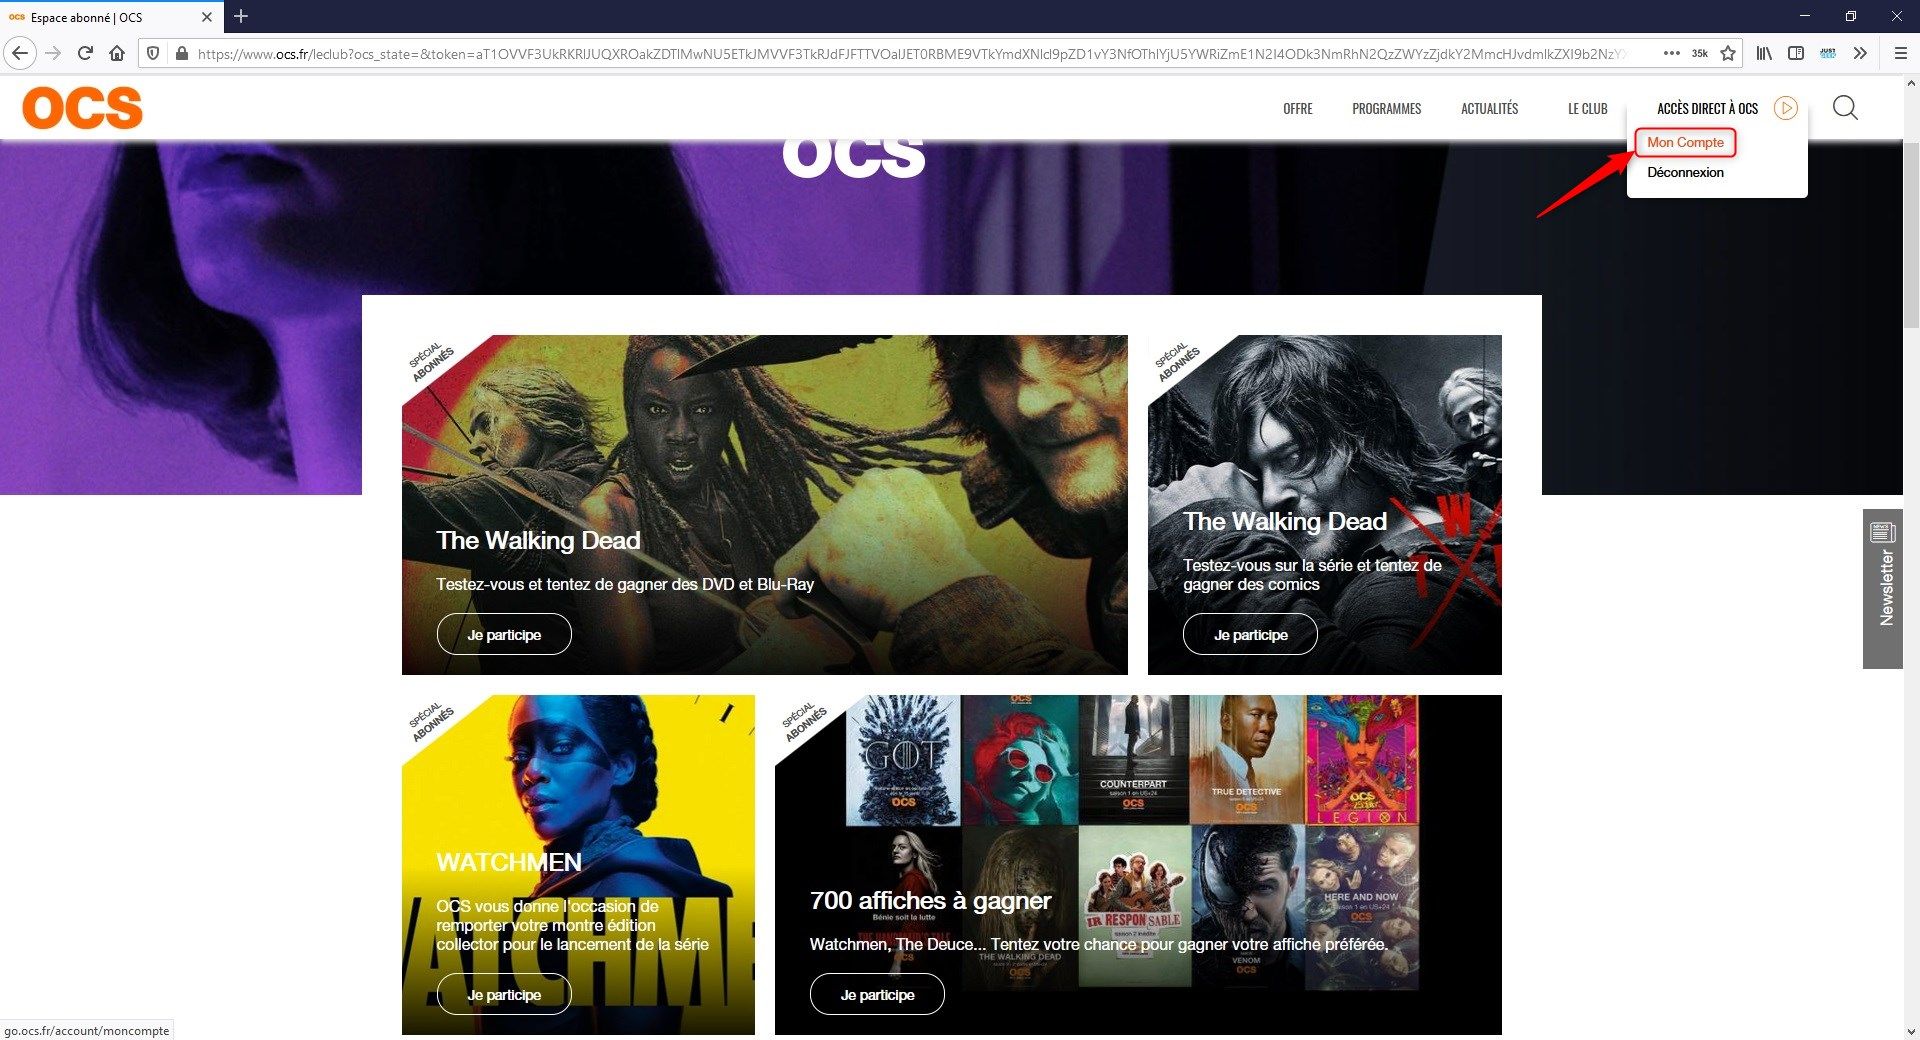
Task: Click the tracking protection shield icon
Action: (x=153, y=53)
